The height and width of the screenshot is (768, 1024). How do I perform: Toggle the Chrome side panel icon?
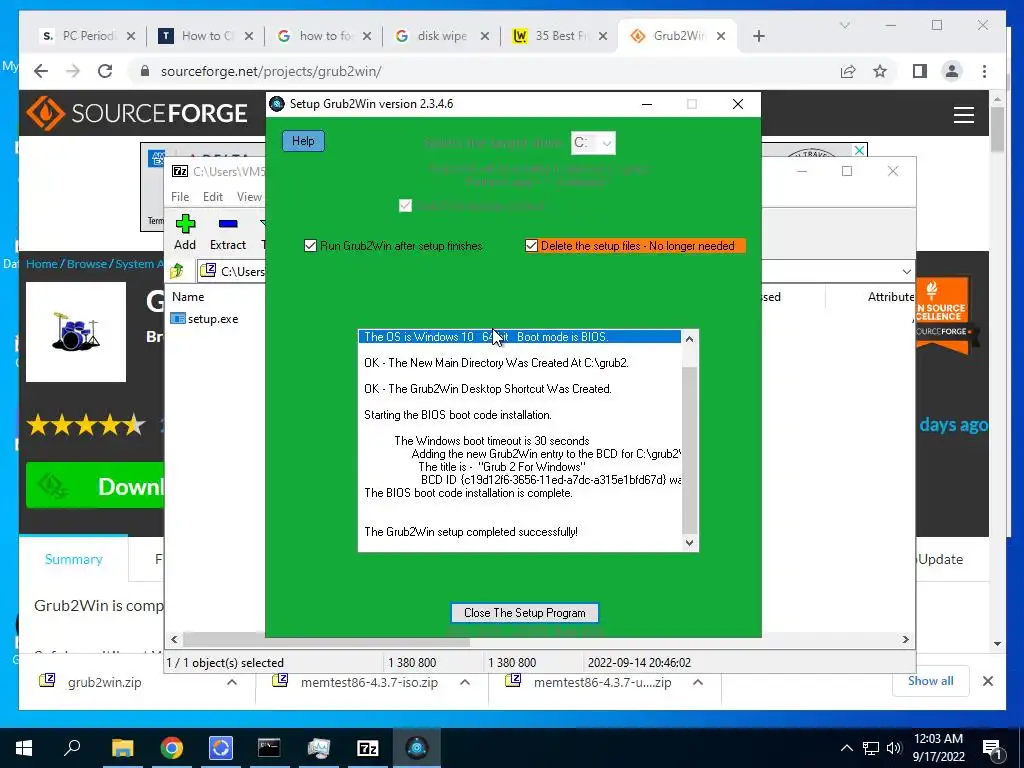coord(920,71)
